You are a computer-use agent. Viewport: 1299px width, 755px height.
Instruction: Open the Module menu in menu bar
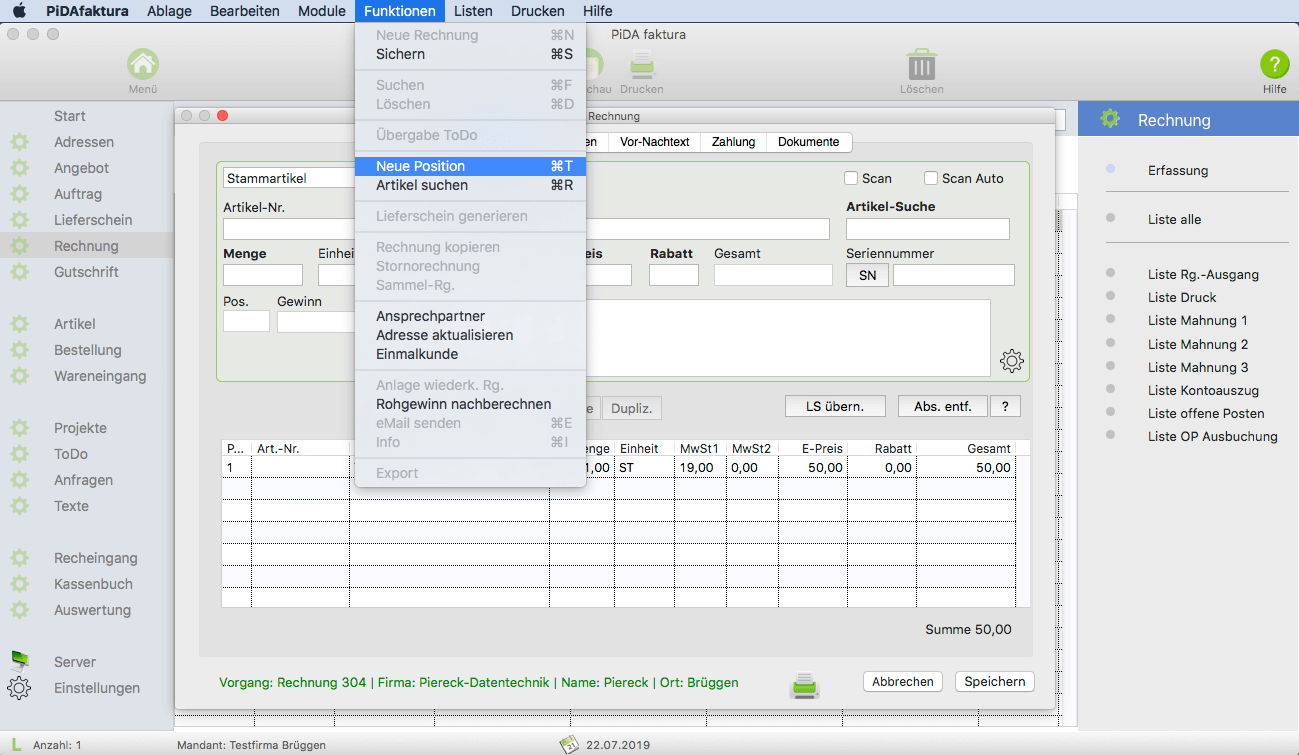pyautogui.click(x=322, y=11)
